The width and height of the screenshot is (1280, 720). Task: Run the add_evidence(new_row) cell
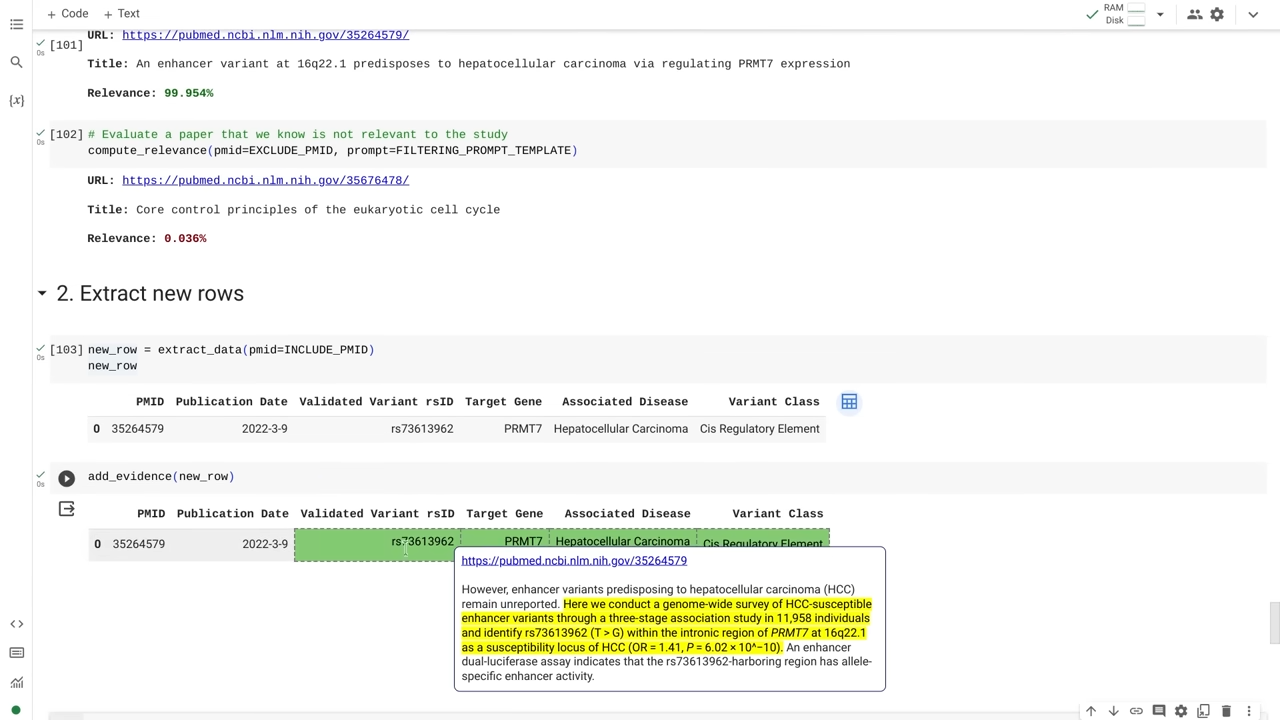(x=66, y=478)
